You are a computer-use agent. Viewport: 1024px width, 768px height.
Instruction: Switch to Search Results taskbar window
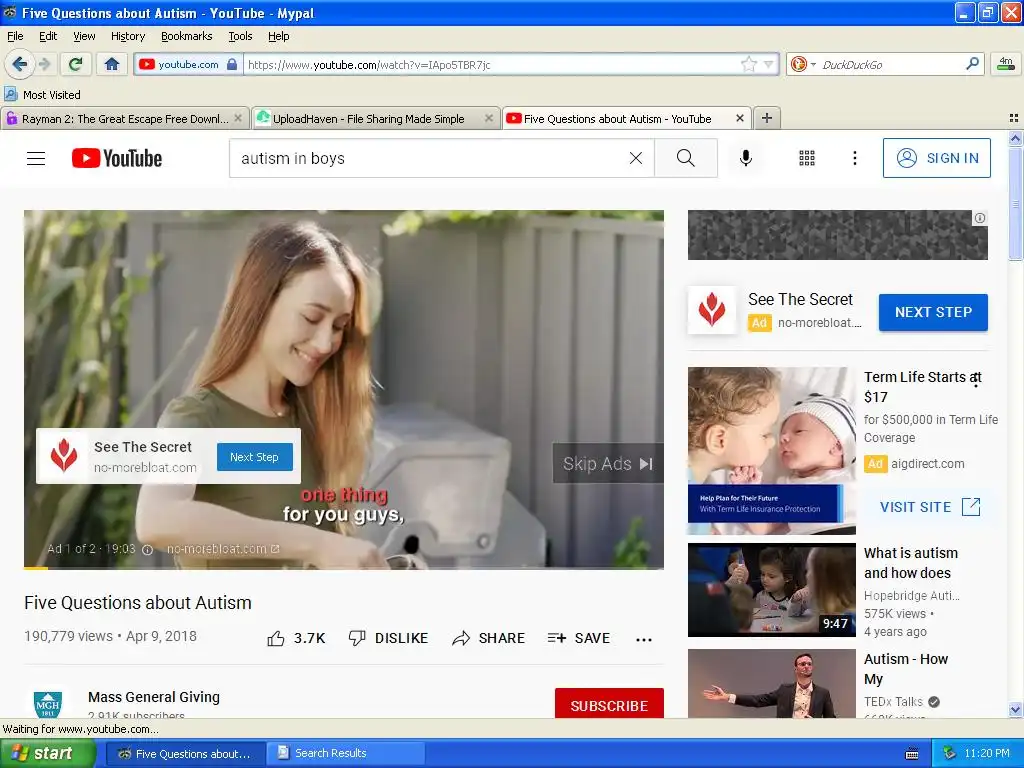pos(346,753)
